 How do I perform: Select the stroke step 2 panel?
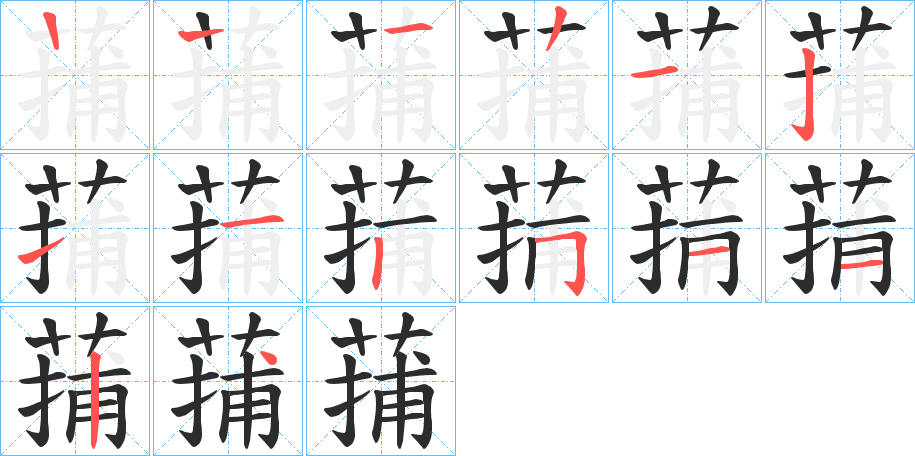click(228, 75)
